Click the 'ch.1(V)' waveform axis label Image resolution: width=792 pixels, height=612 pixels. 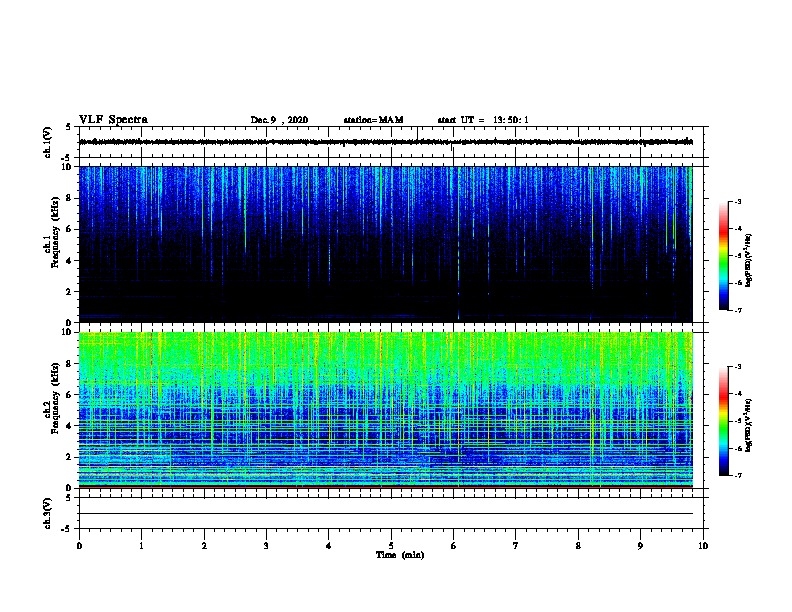tap(47, 142)
